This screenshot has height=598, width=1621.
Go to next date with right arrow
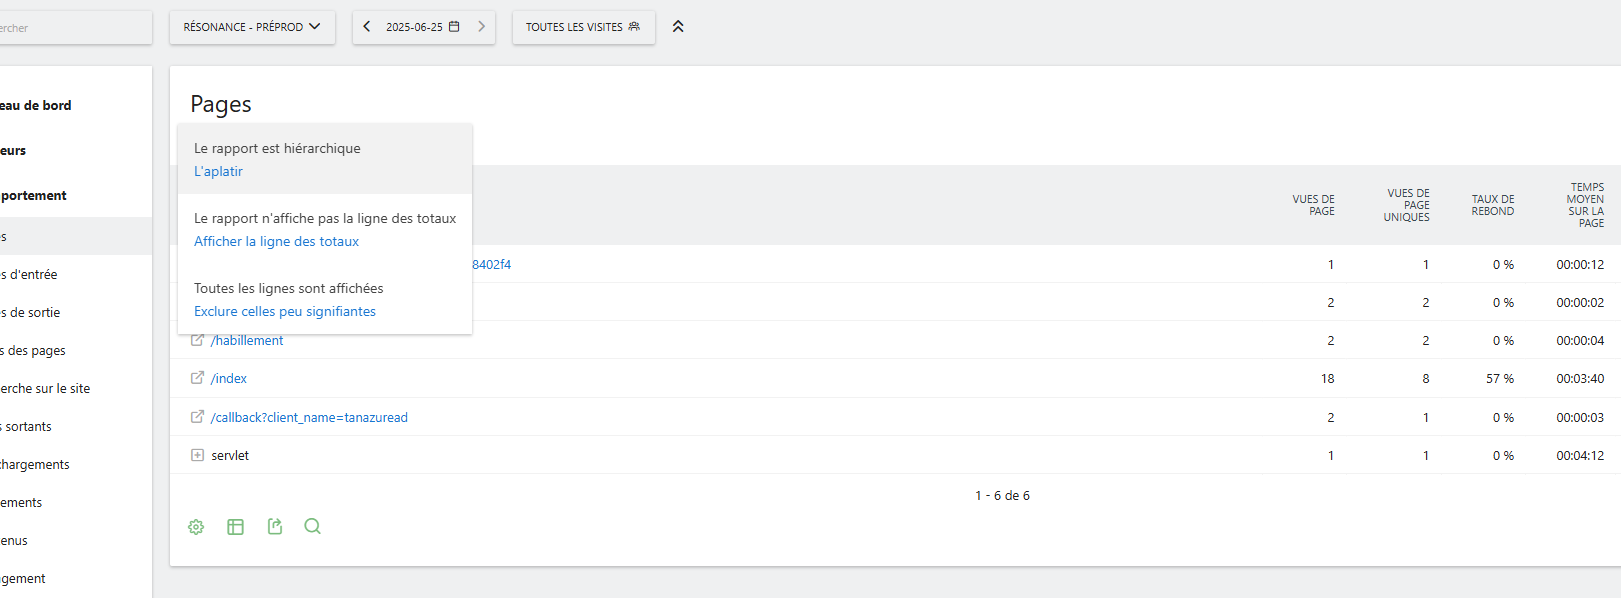pos(481,27)
